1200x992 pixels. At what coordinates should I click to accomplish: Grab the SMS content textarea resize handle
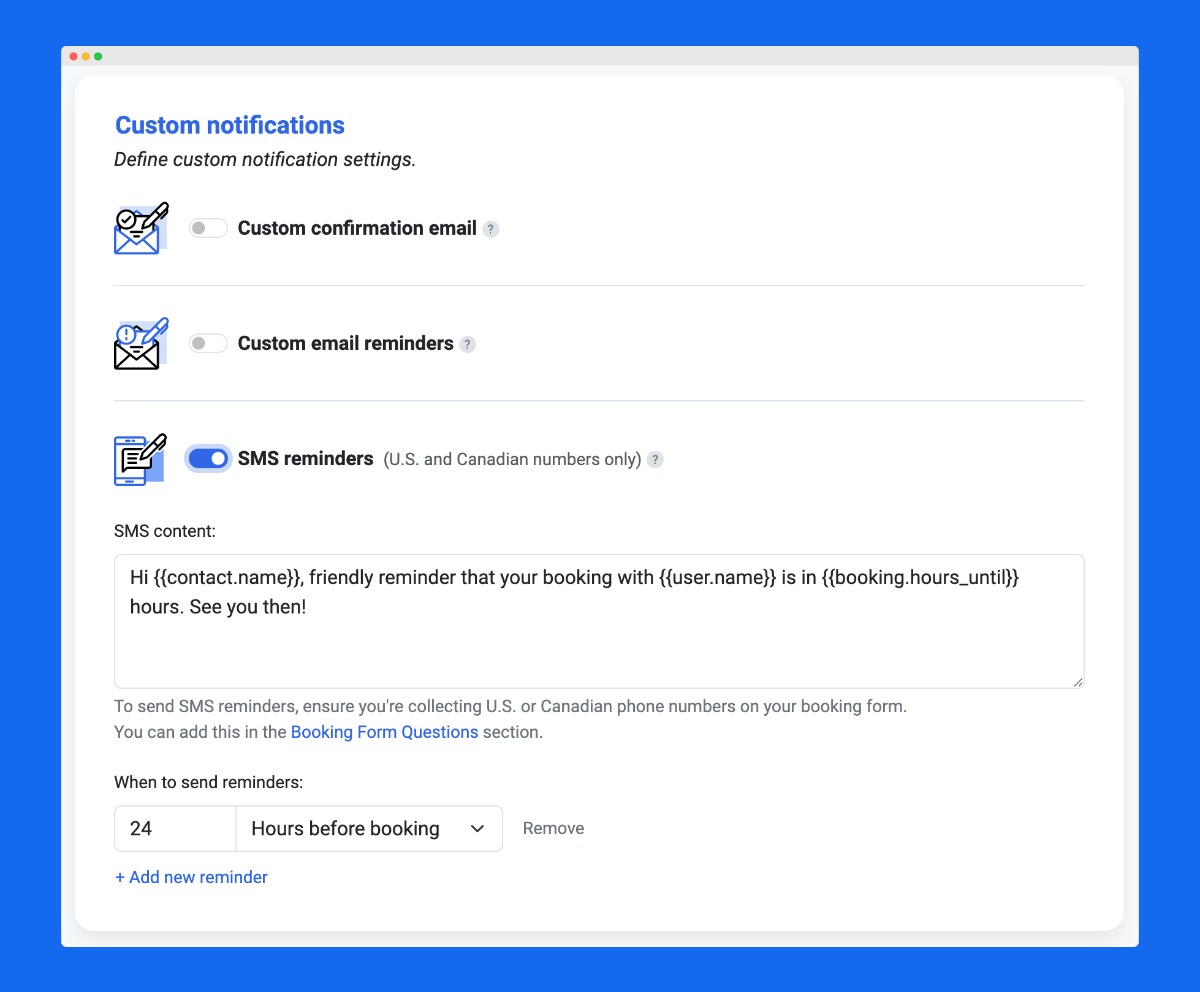[1077, 681]
